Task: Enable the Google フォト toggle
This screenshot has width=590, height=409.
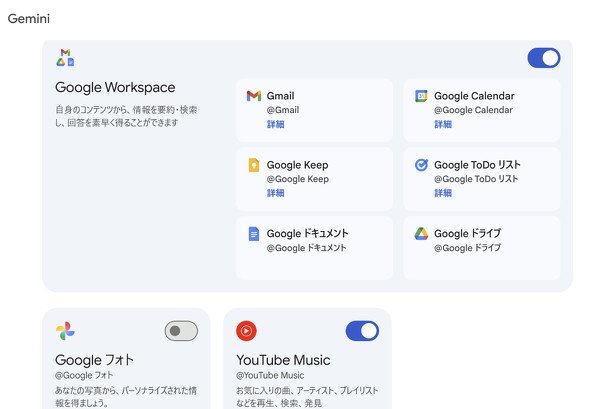Action: (x=181, y=331)
